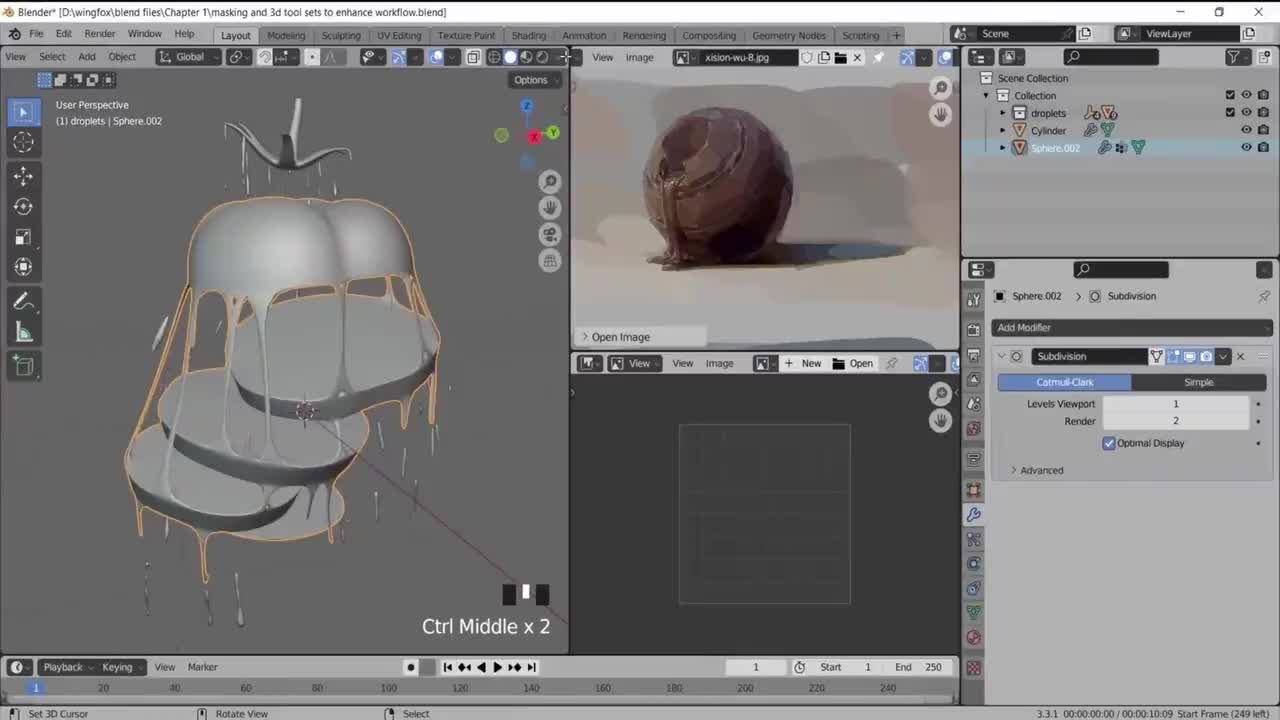Select the Rotate tool

(23, 206)
